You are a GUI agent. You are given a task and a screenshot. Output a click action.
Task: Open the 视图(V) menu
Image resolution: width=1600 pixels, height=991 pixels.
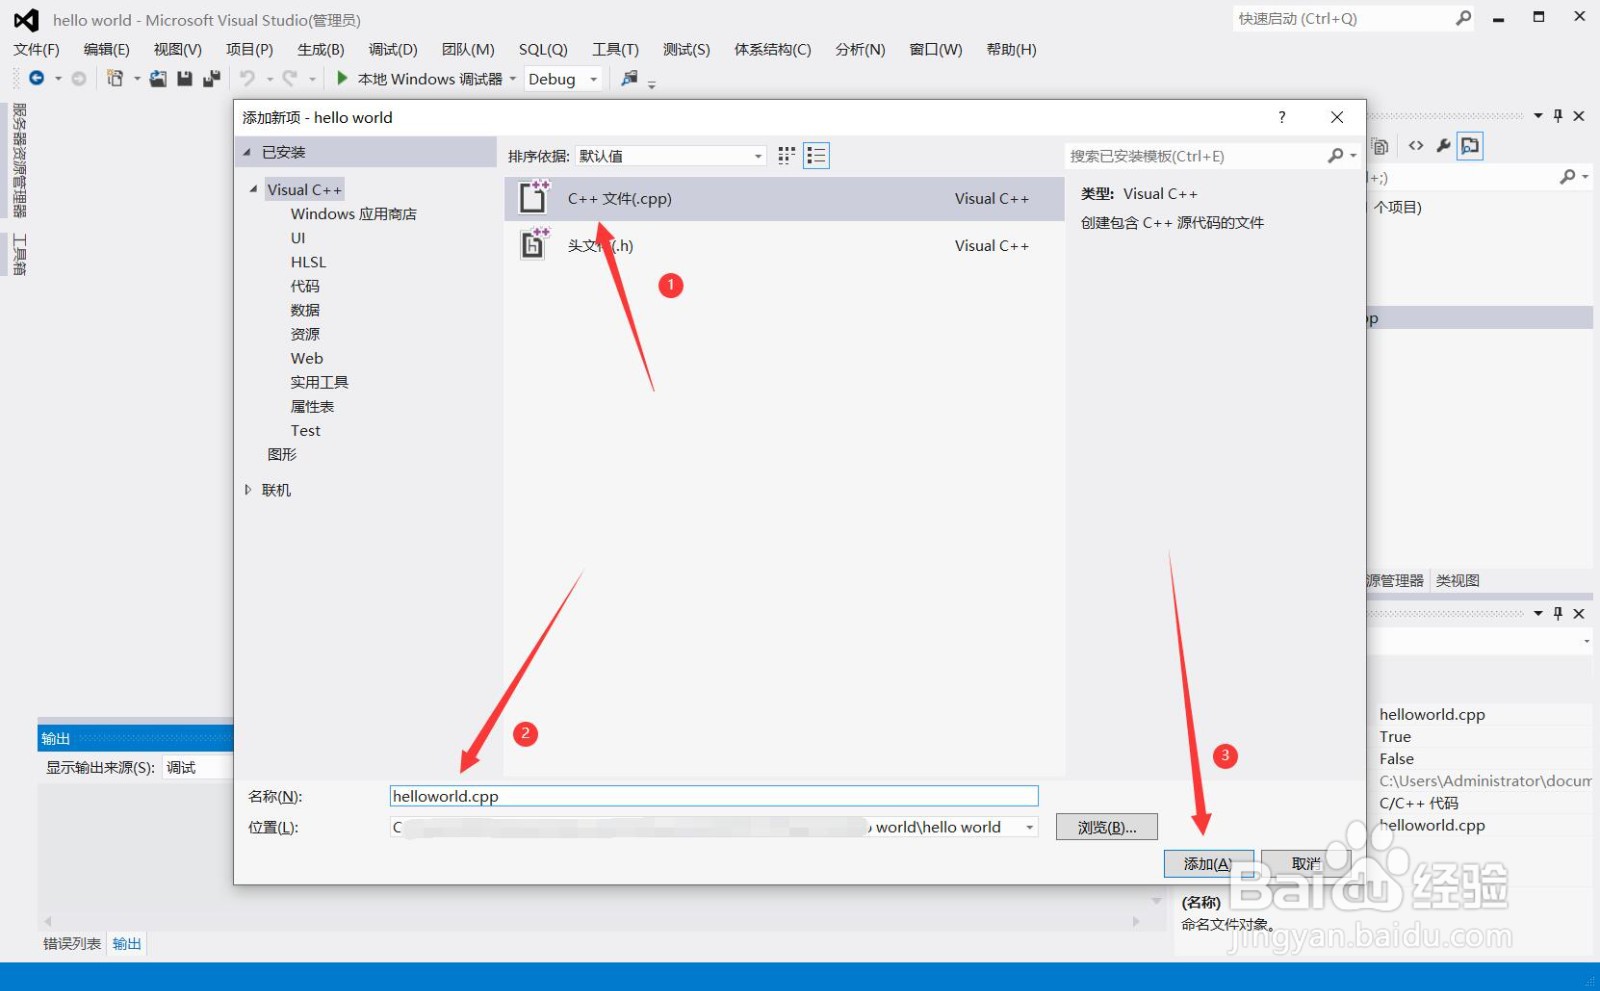178,49
